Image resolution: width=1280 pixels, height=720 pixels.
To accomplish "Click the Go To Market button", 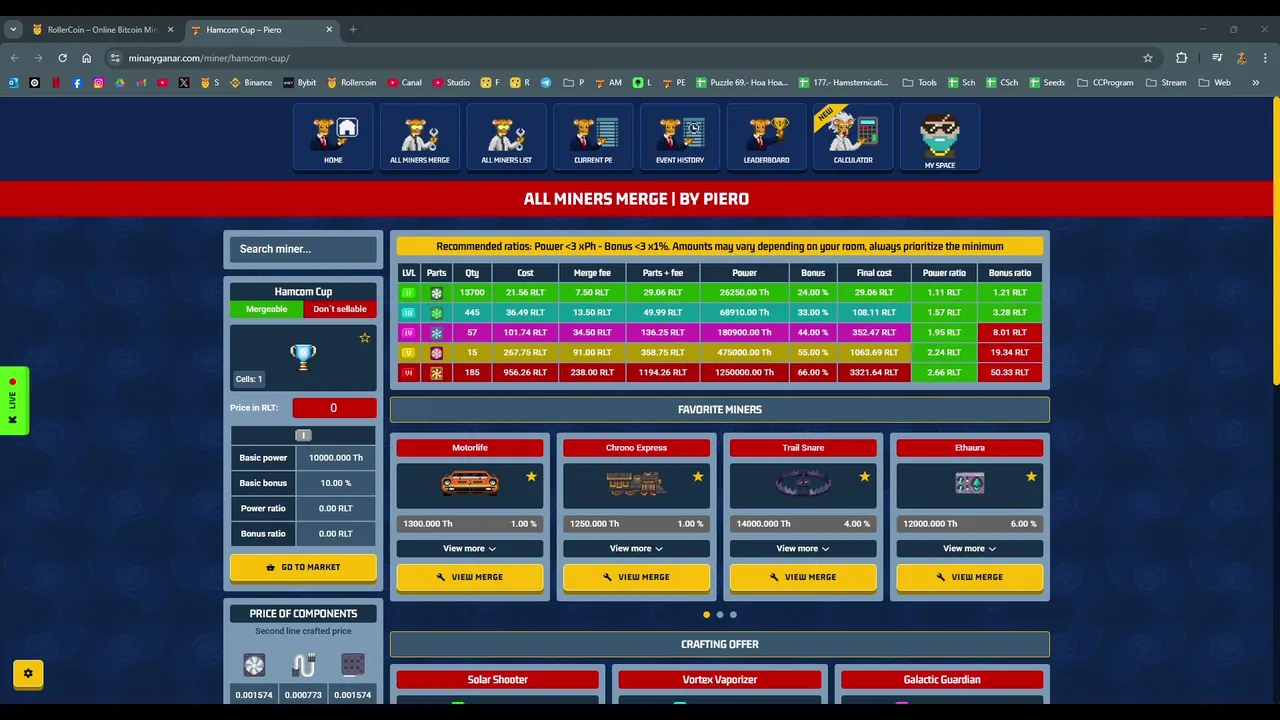I will coord(303,567).
